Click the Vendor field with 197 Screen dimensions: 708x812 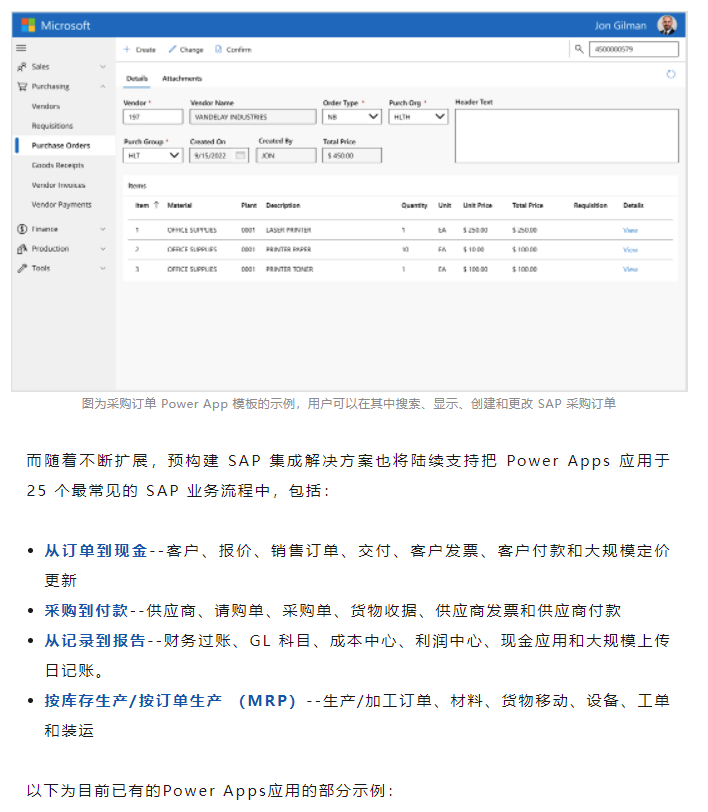pyautogui.click(x=153, y=117)
